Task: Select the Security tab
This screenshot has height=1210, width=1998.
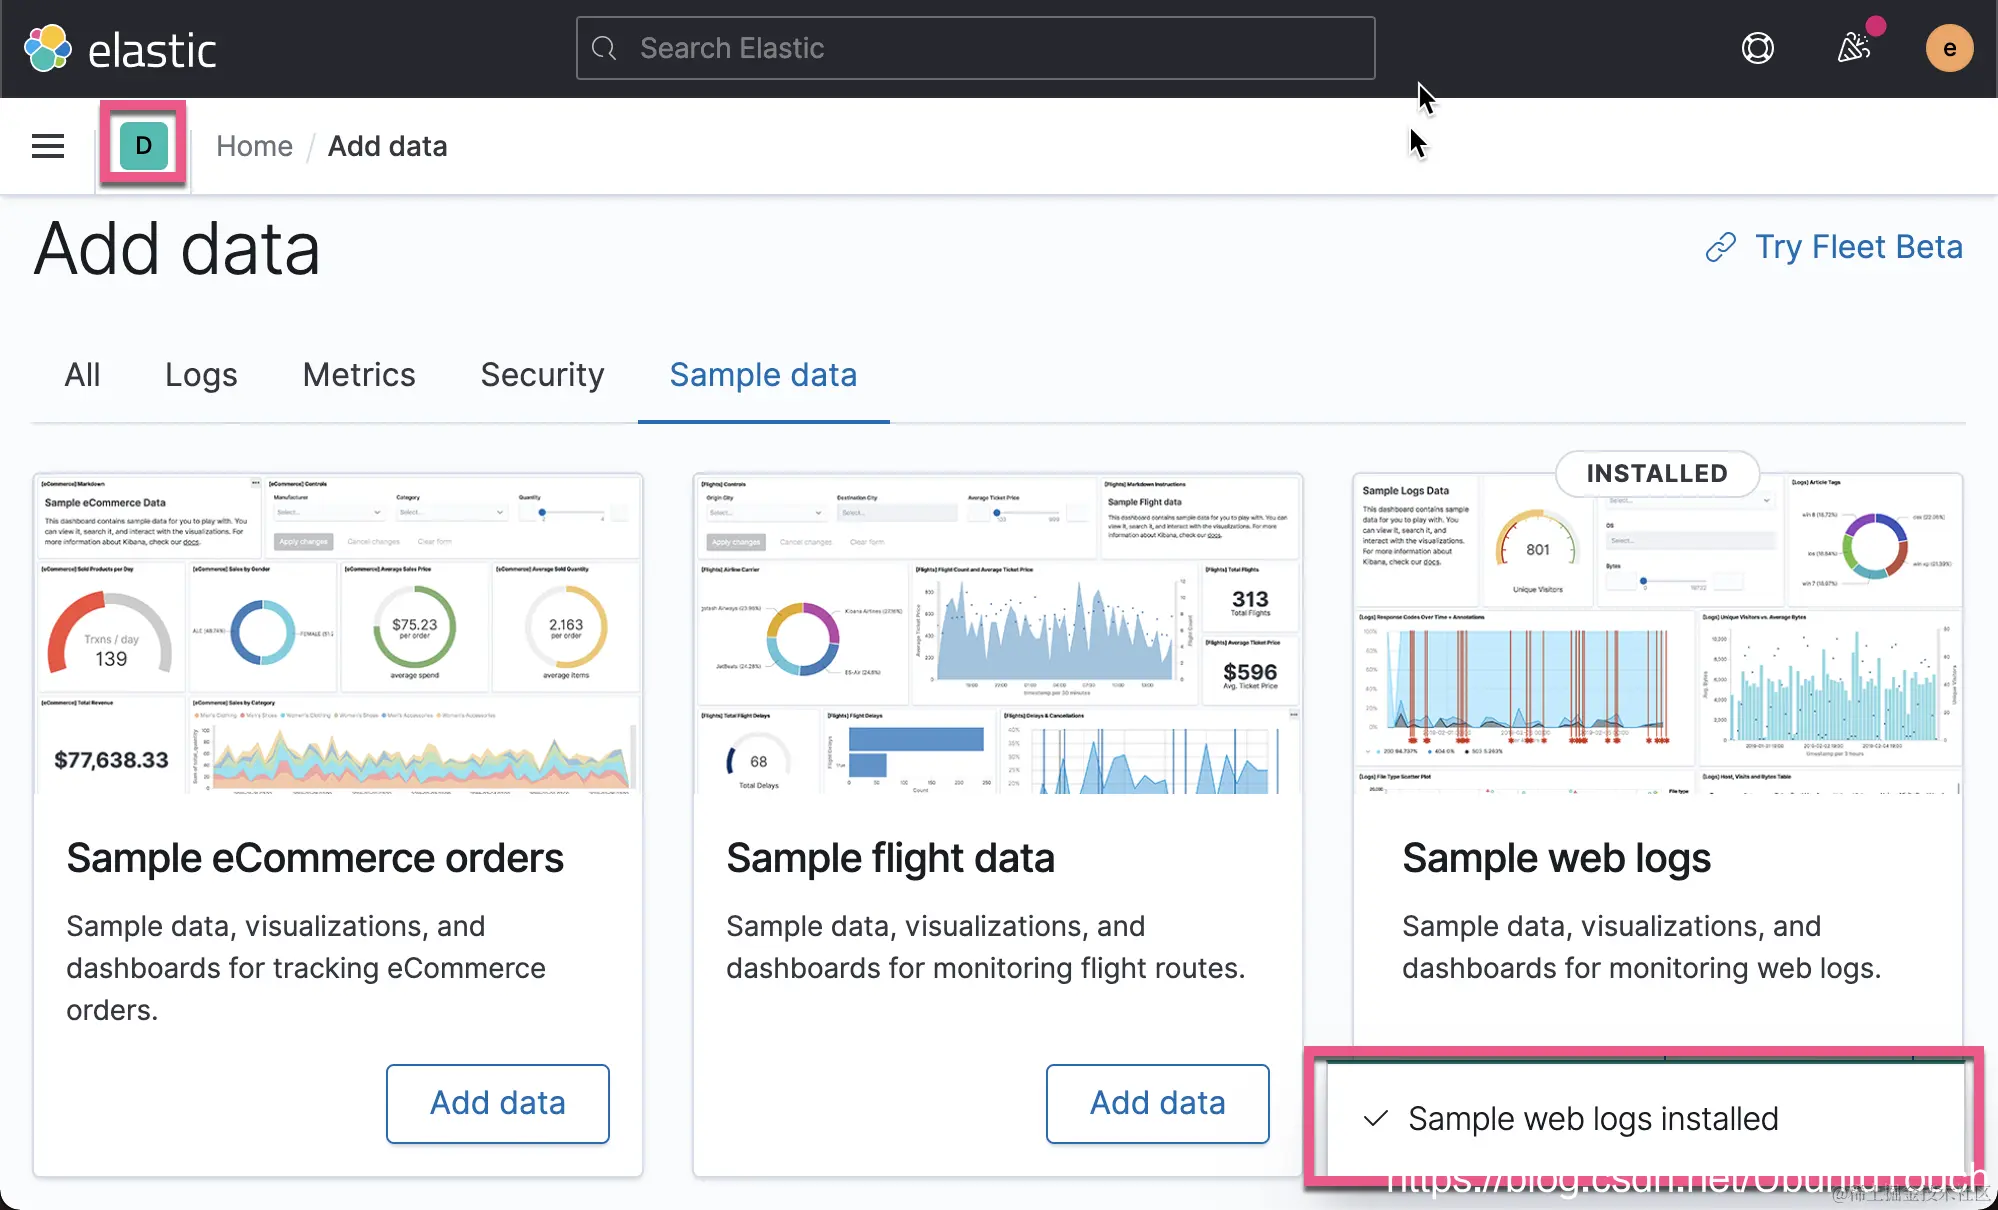Action: point(542,375)
